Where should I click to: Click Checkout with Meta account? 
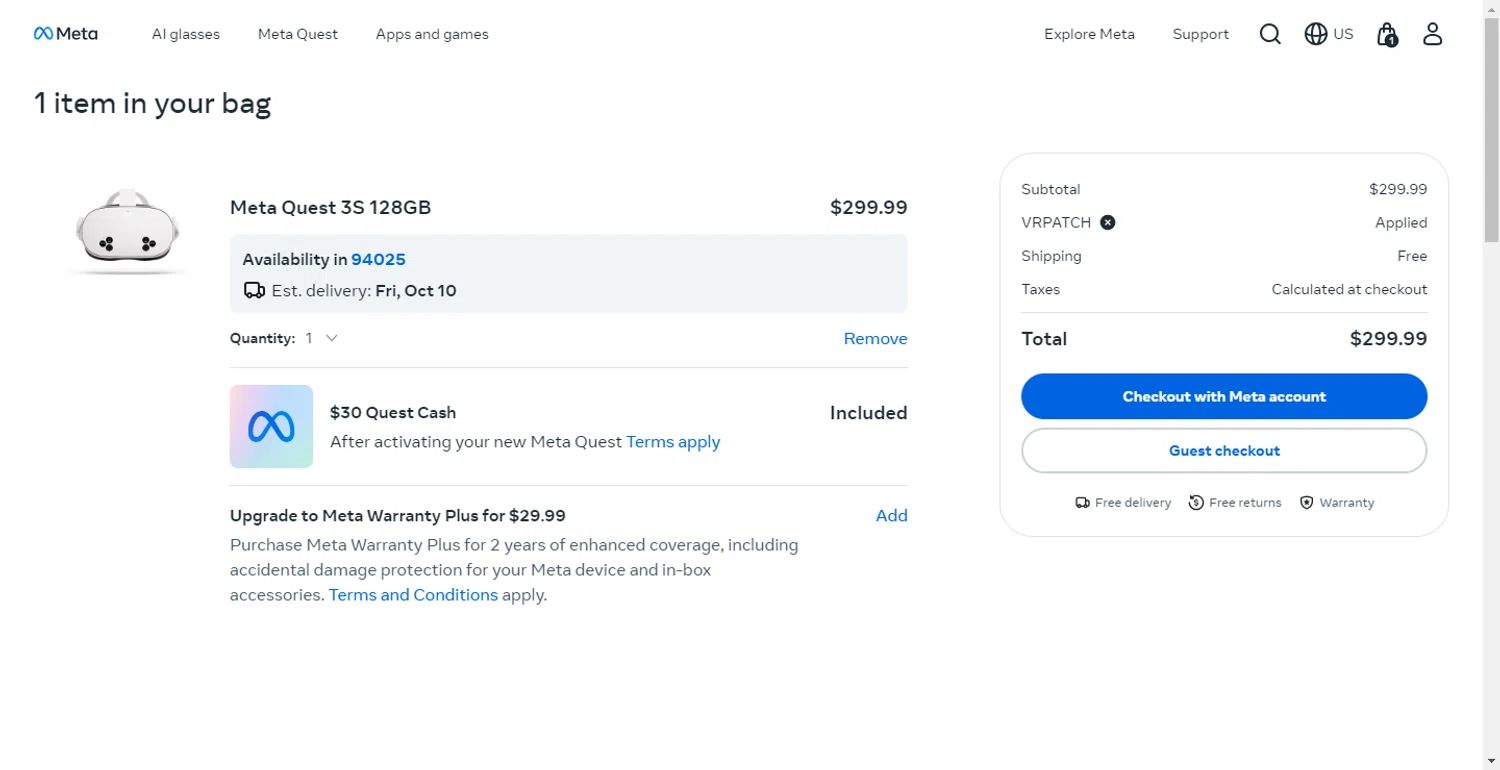(1224, 396)
